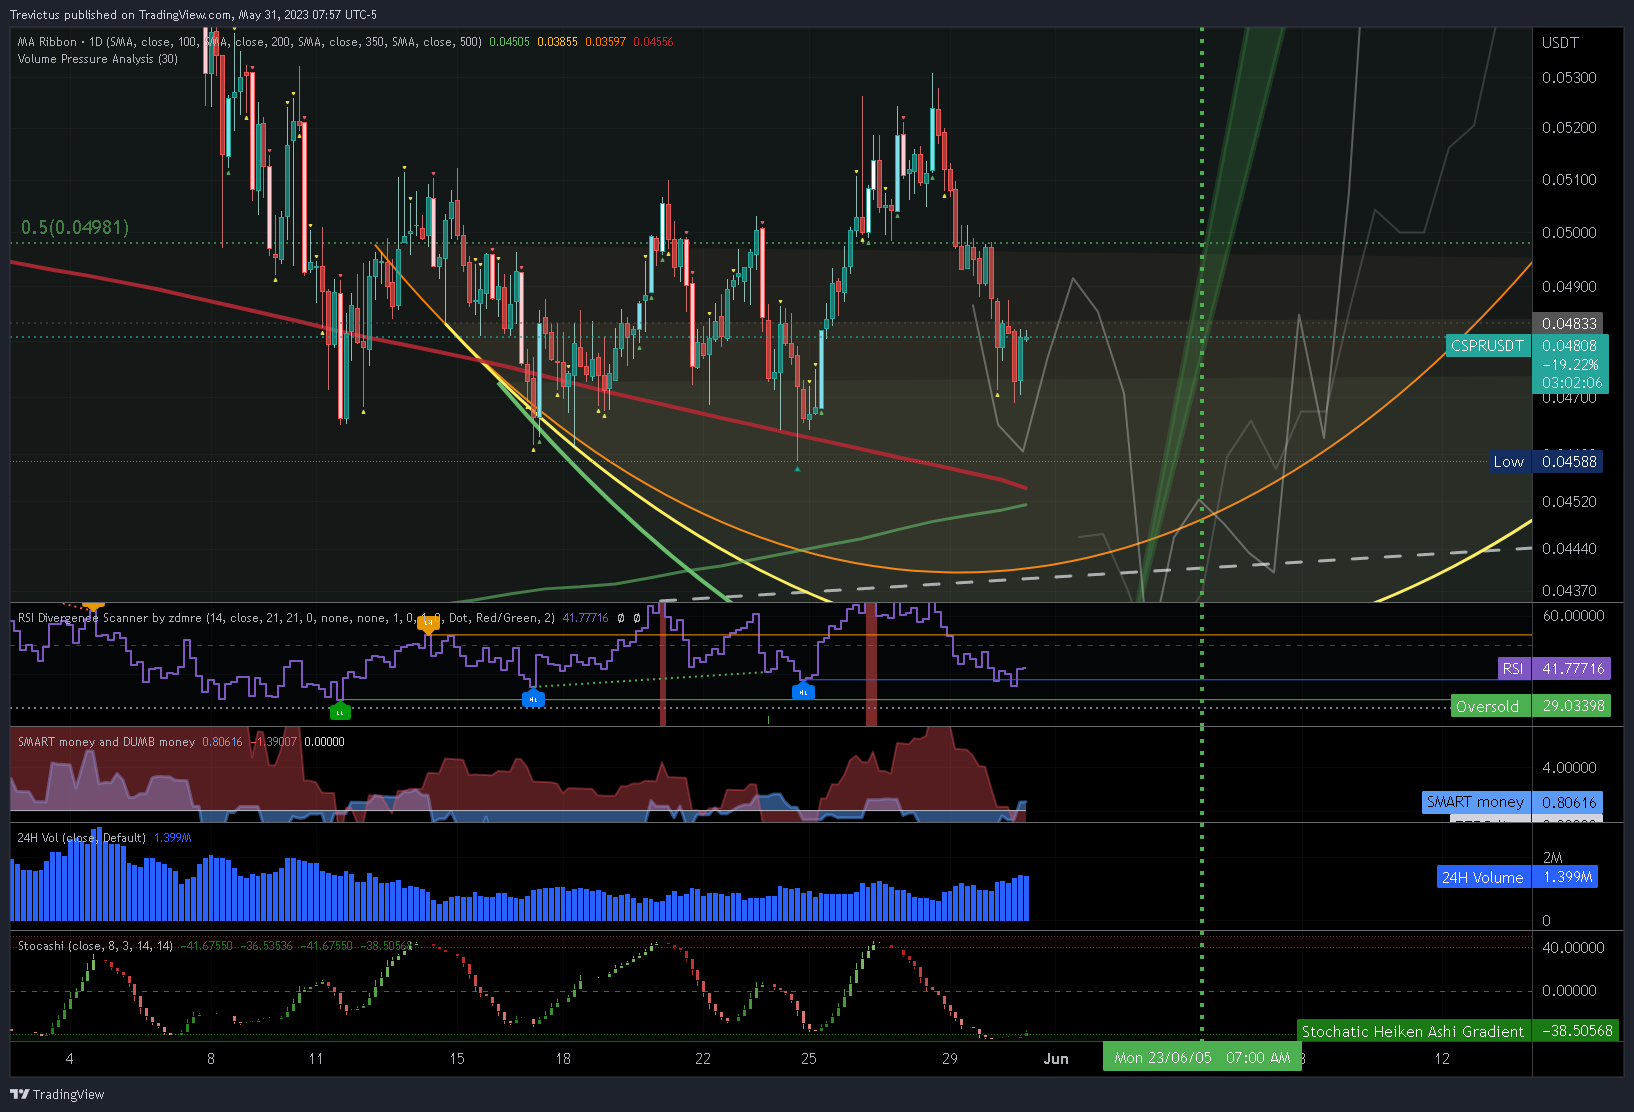Image resolution: width=1634 pixels, height=1112 pixels.
Task: Click the gray 0.04833 price tag
Action: pos(1568,323)
